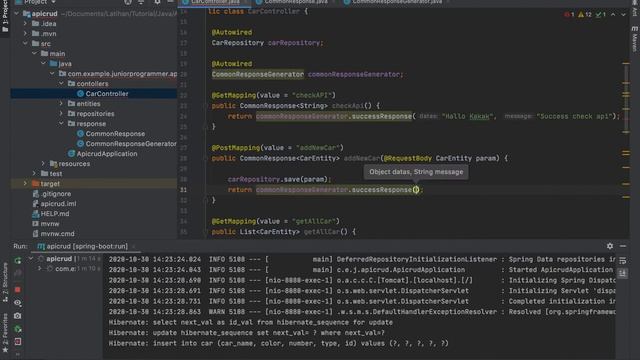Open ApicrudApplication in project tree
Screen dimensions: 640x360
[107, 153]
